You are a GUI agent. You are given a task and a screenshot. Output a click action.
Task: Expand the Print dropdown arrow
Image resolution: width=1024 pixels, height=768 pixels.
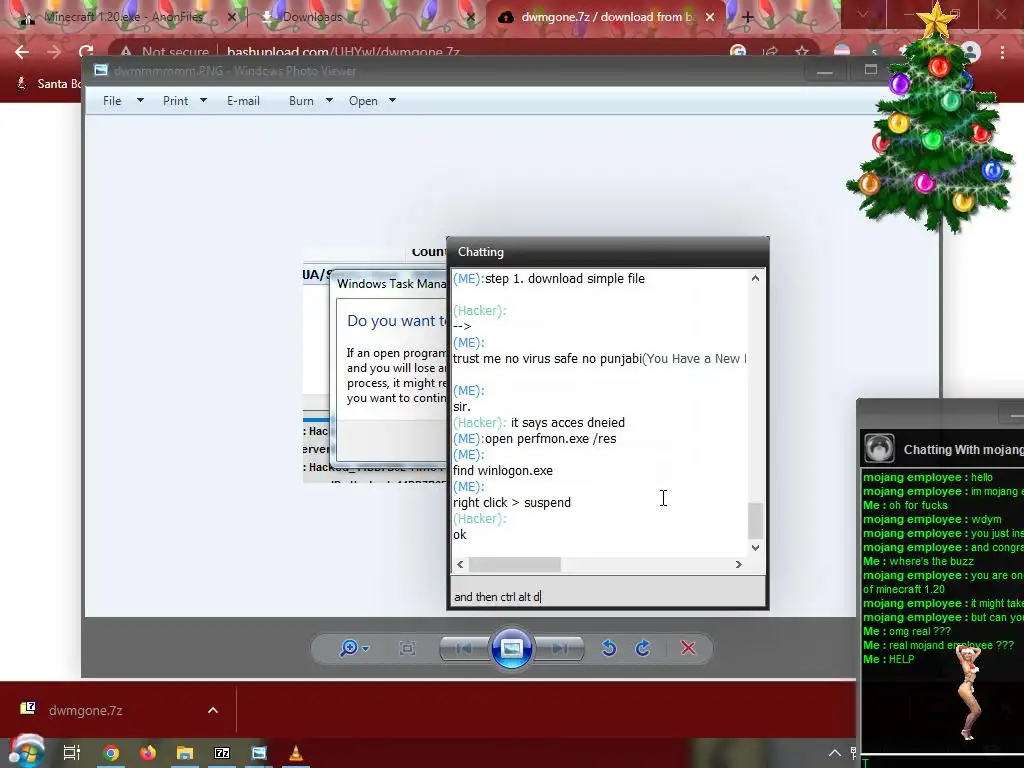point(203,101)
